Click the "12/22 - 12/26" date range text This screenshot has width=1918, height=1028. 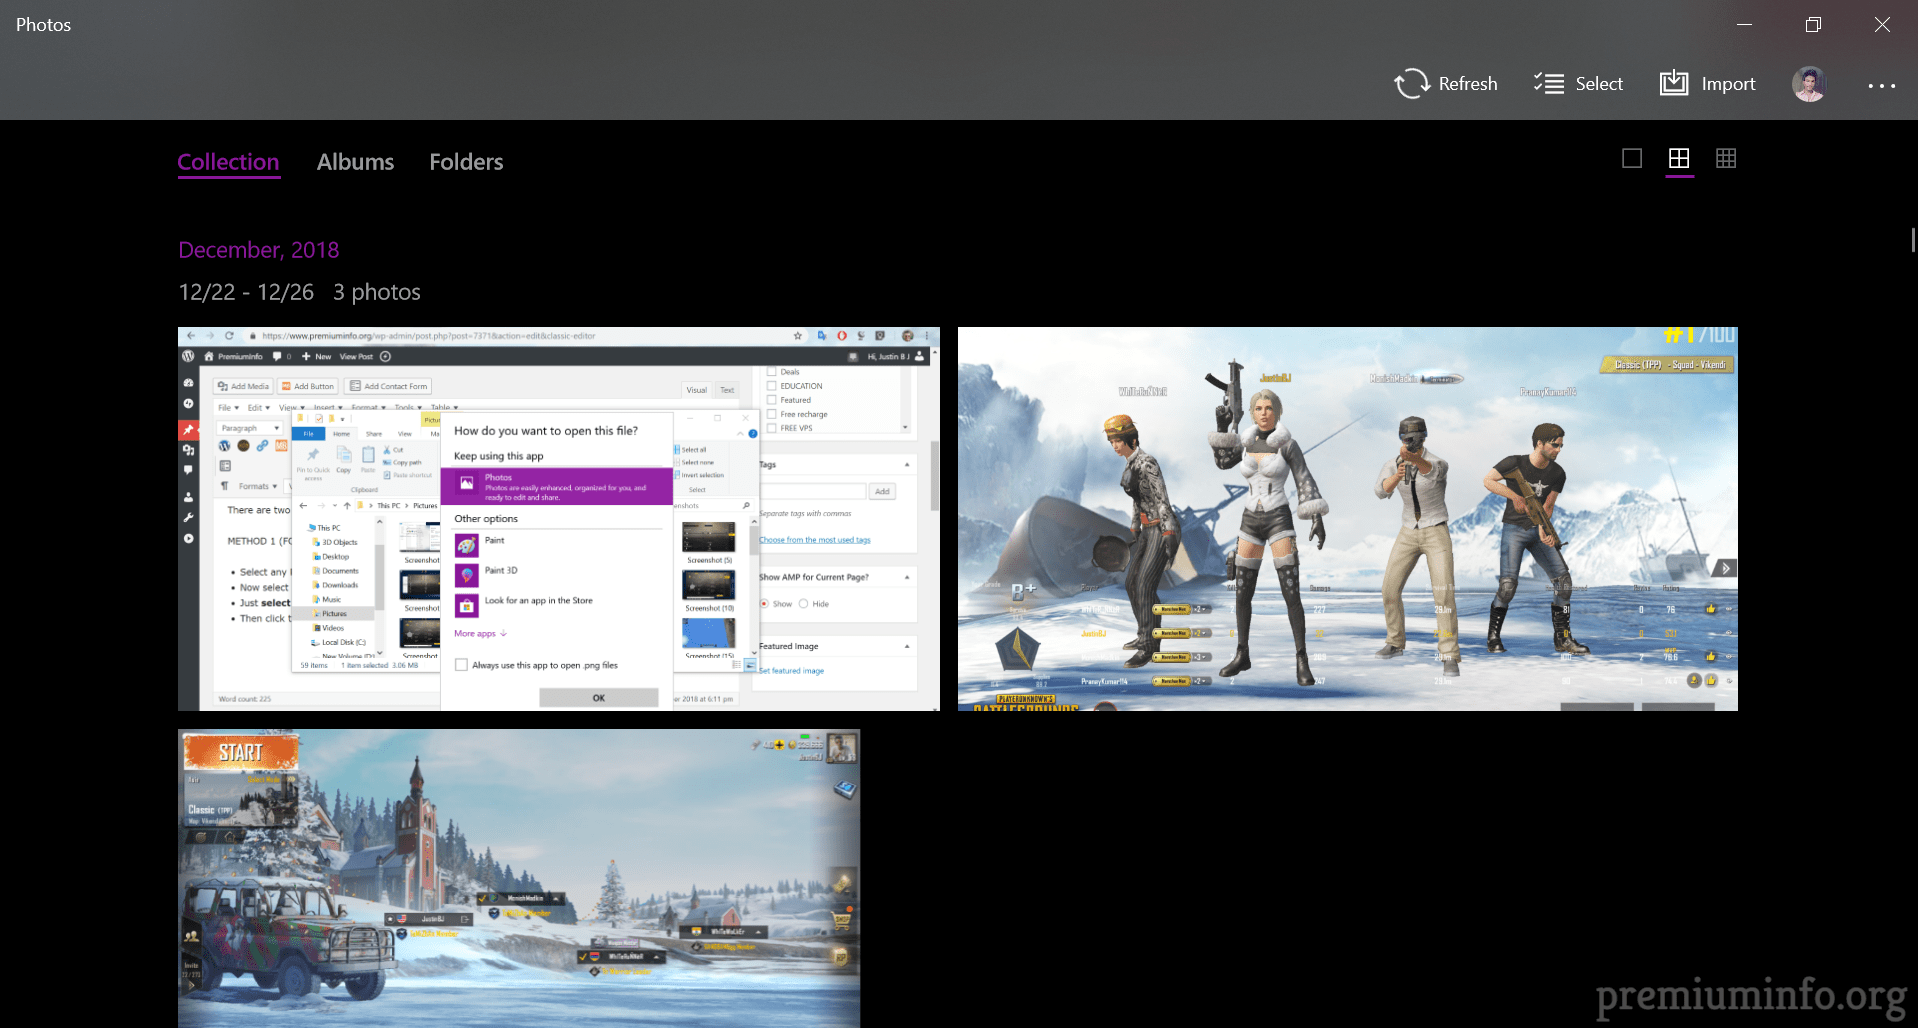coord(246,292)
